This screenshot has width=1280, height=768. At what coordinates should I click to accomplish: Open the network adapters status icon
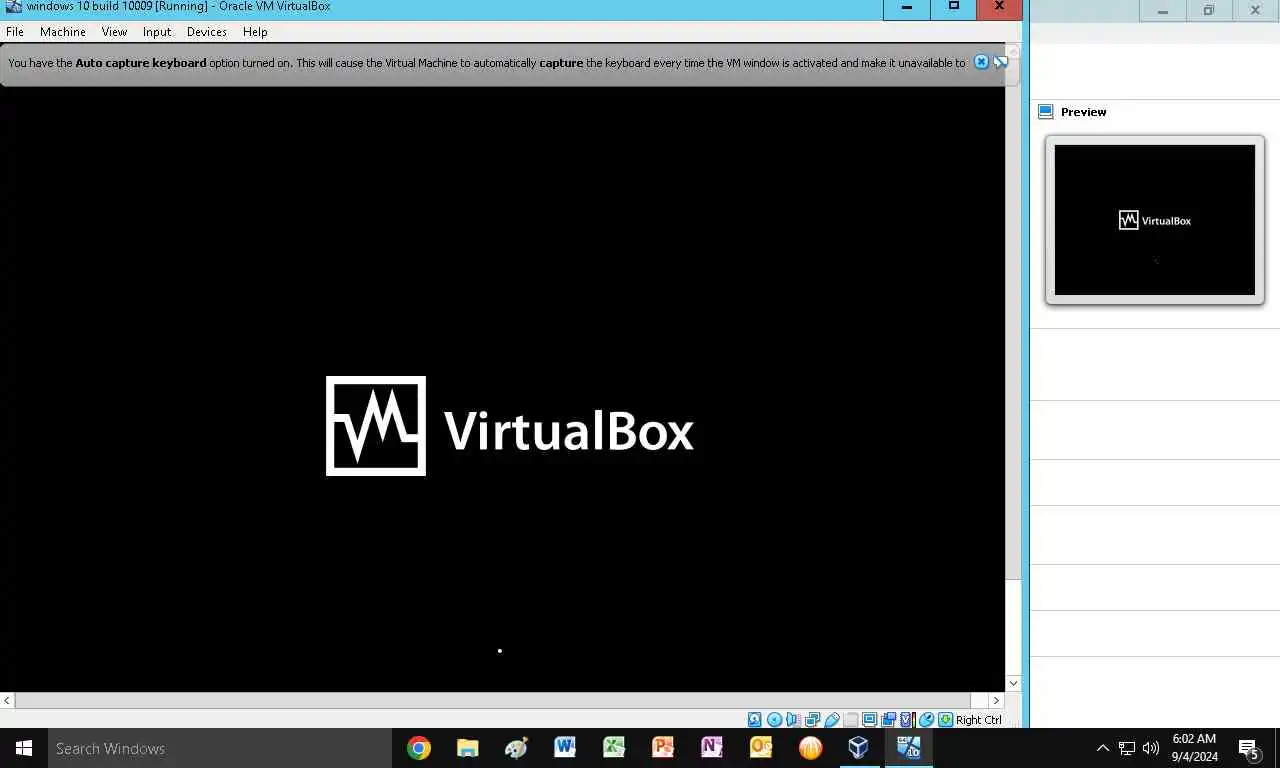pyautogui.click(x=812, y=719)
